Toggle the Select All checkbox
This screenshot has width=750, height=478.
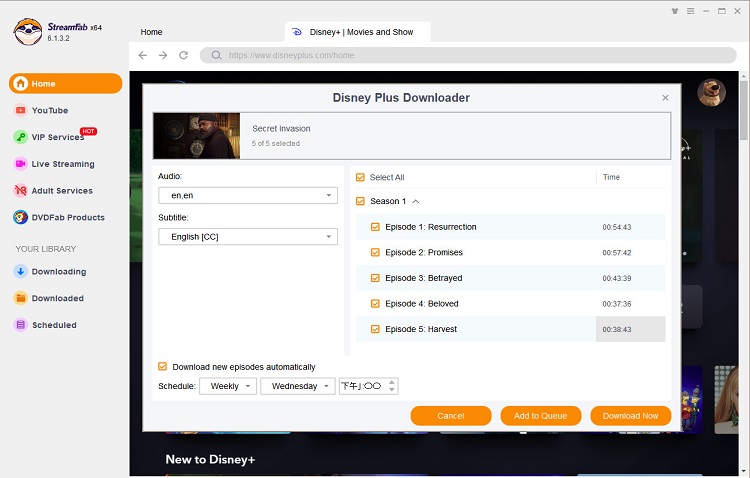coord(360,178)
